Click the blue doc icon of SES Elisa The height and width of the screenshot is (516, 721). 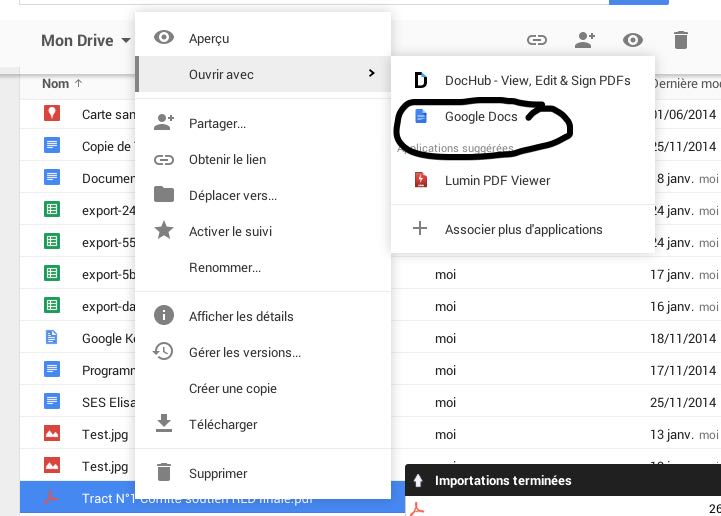(x=52, y=401)
